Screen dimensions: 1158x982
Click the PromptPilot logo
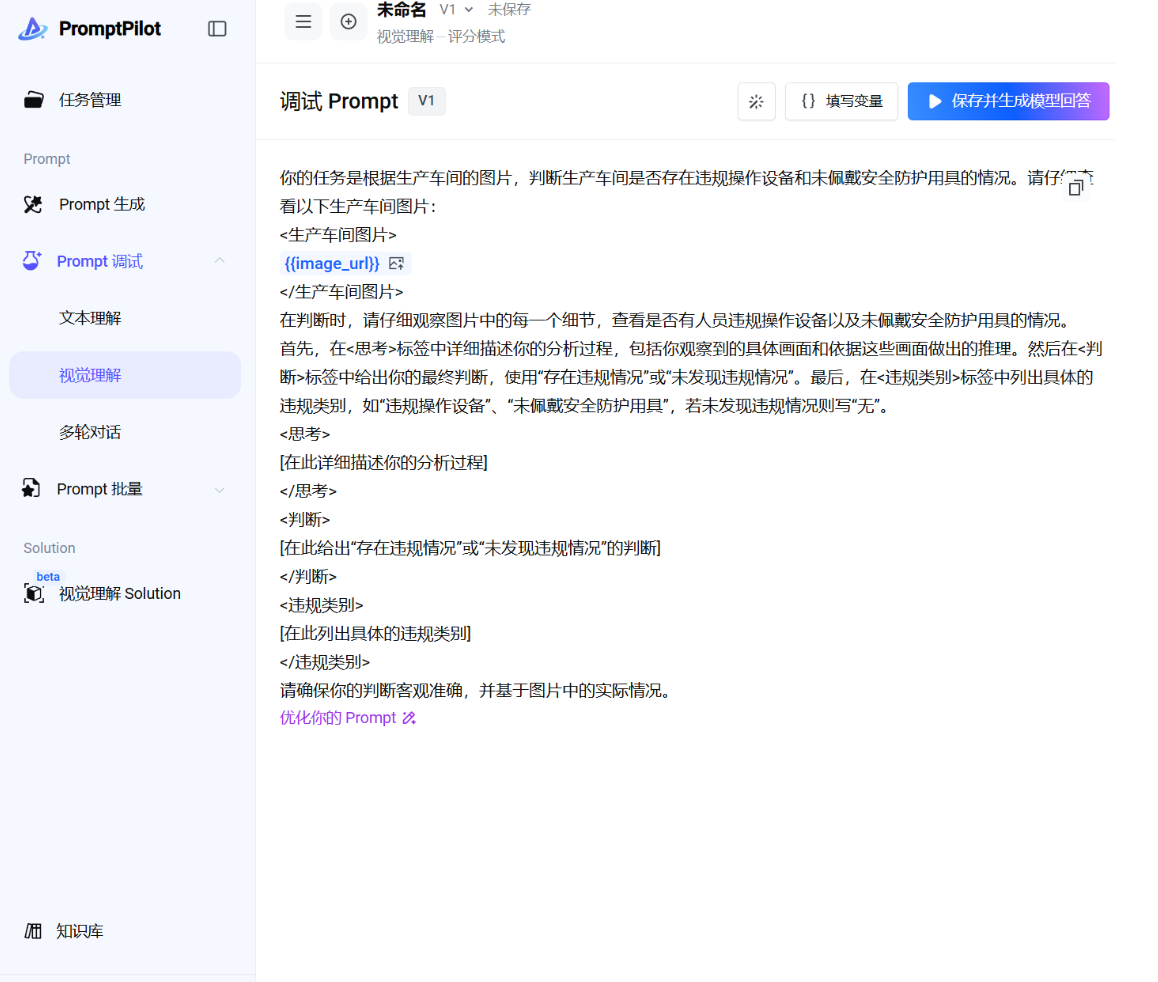click(90, 29)
